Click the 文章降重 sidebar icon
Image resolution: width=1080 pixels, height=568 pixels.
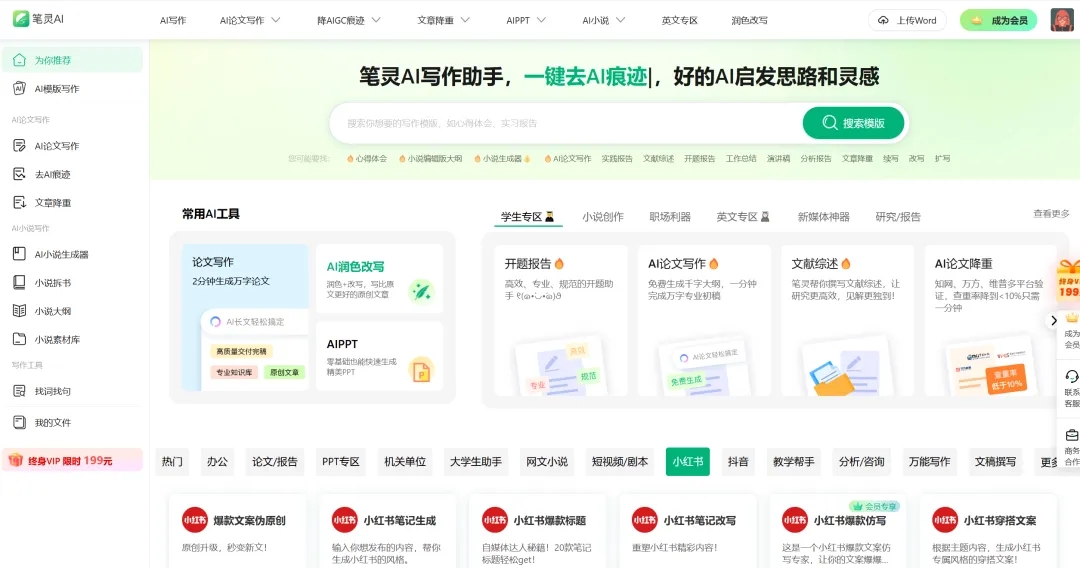point(19,202)
